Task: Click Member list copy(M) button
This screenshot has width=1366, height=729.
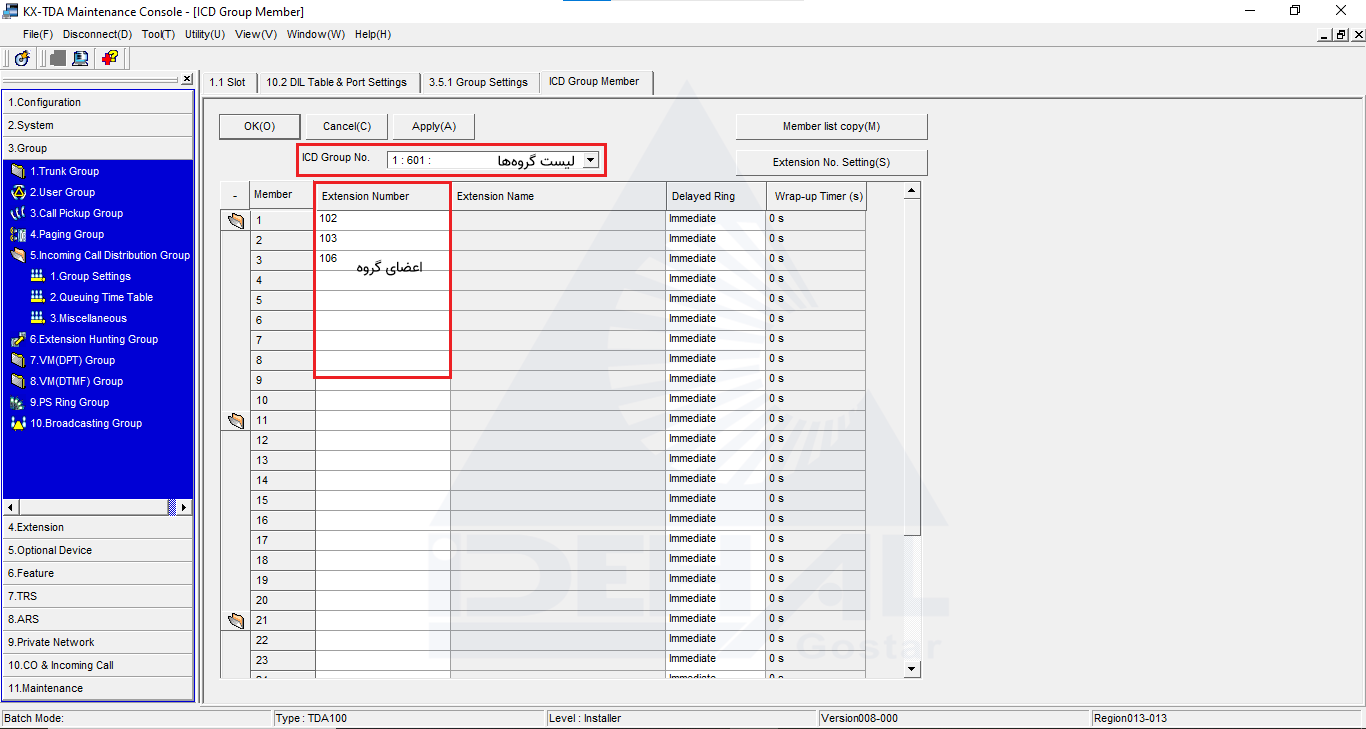Action: [x=831, y=126]
